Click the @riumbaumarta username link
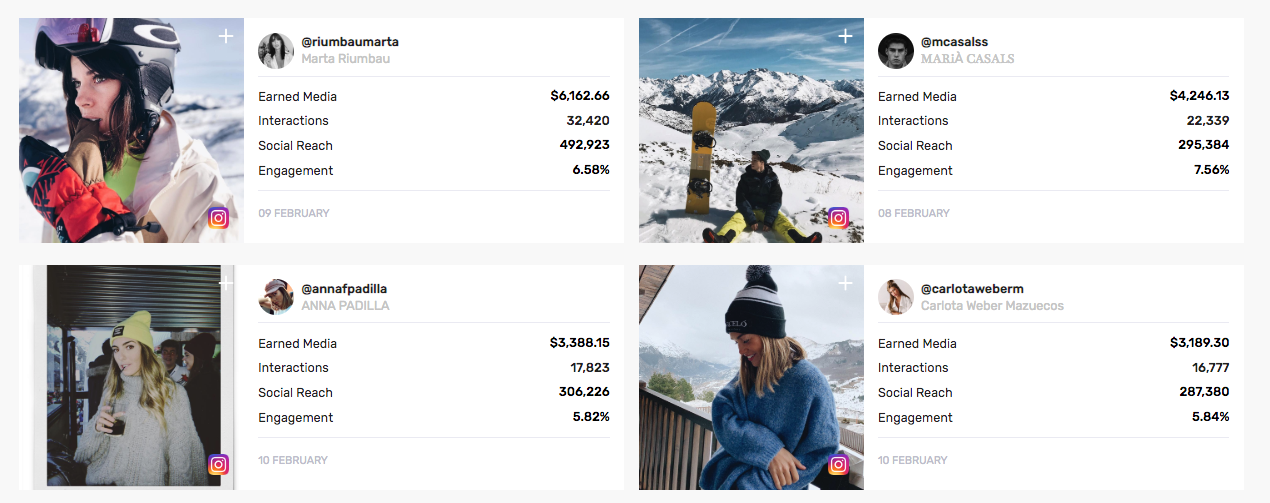 pyautogui.click(x=350, y=42)
